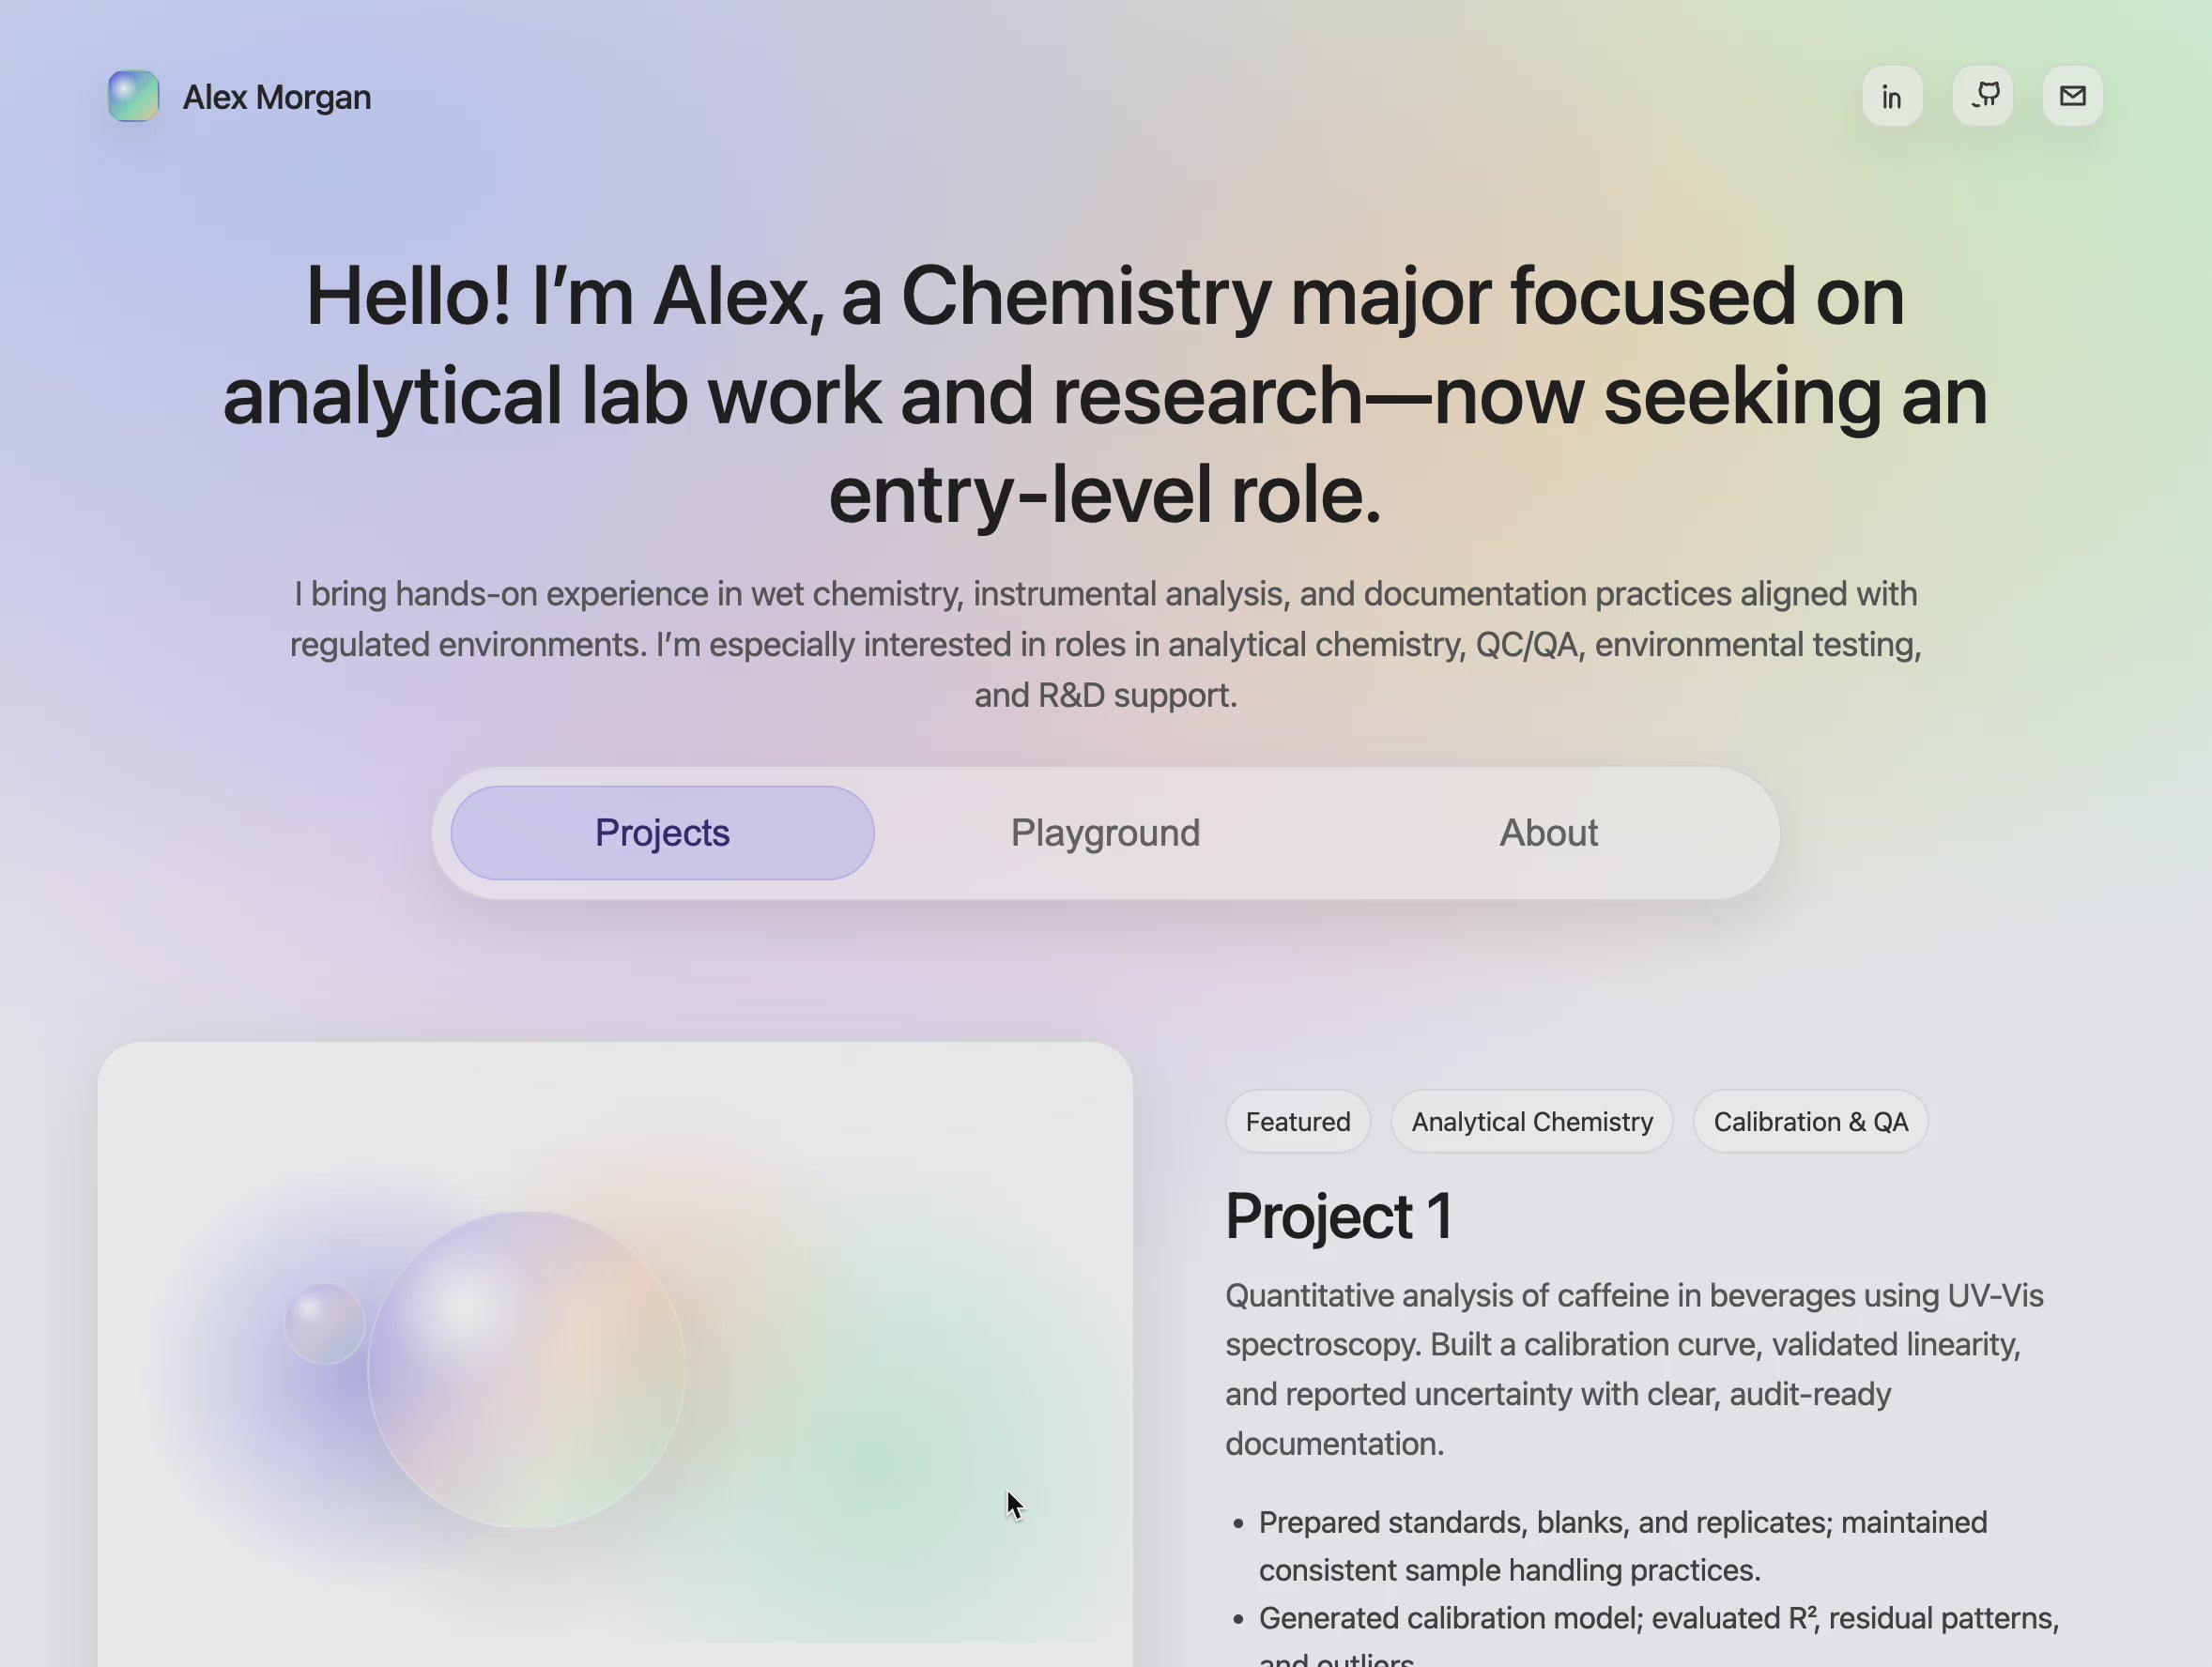Viewport: 2212px width, 1667px height.
Task: Toggle the Featured filter chip
Action: (1297, 1121)
